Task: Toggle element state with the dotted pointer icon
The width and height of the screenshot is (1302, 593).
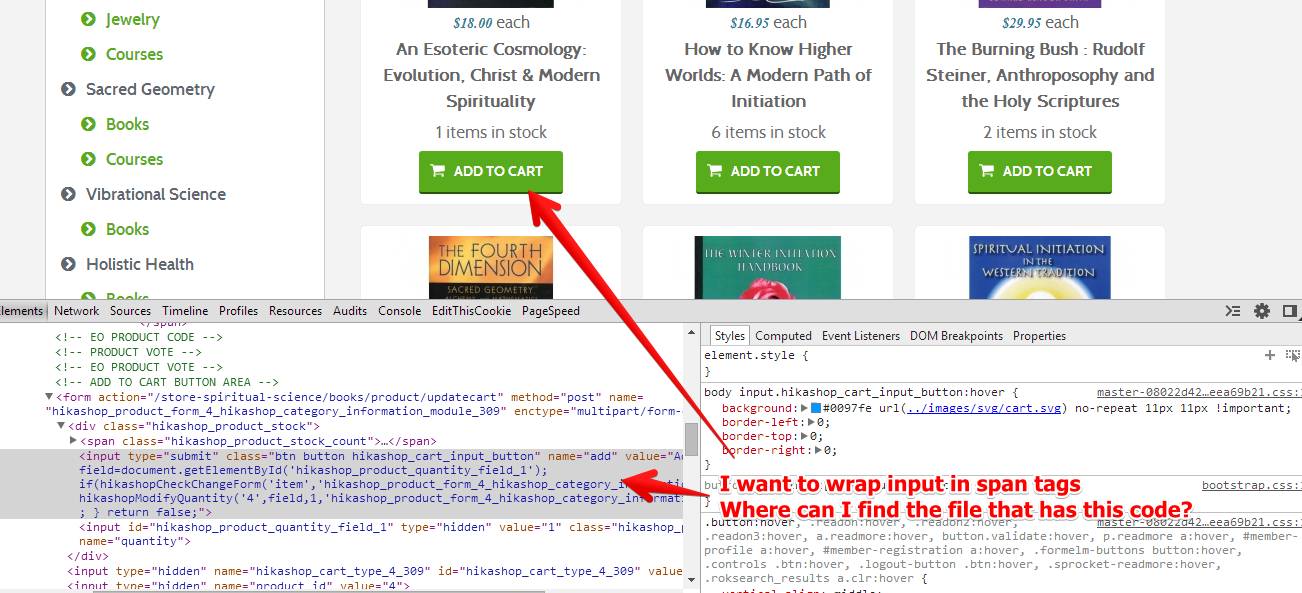Action: click(x=1293, y=355)
